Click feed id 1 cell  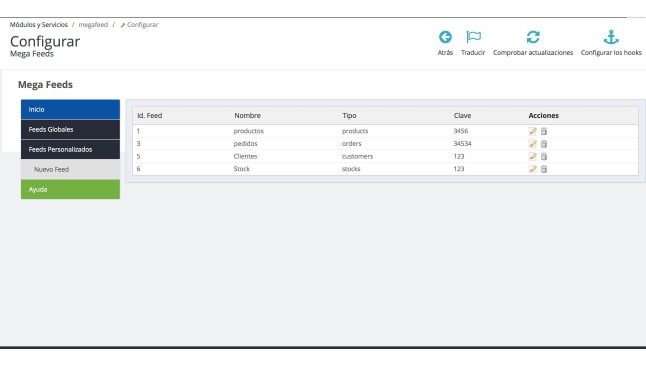coord(138,131)
